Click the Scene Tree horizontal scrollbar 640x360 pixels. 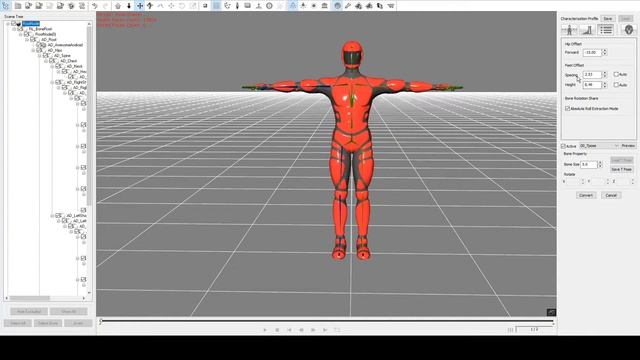click(29, 298)
